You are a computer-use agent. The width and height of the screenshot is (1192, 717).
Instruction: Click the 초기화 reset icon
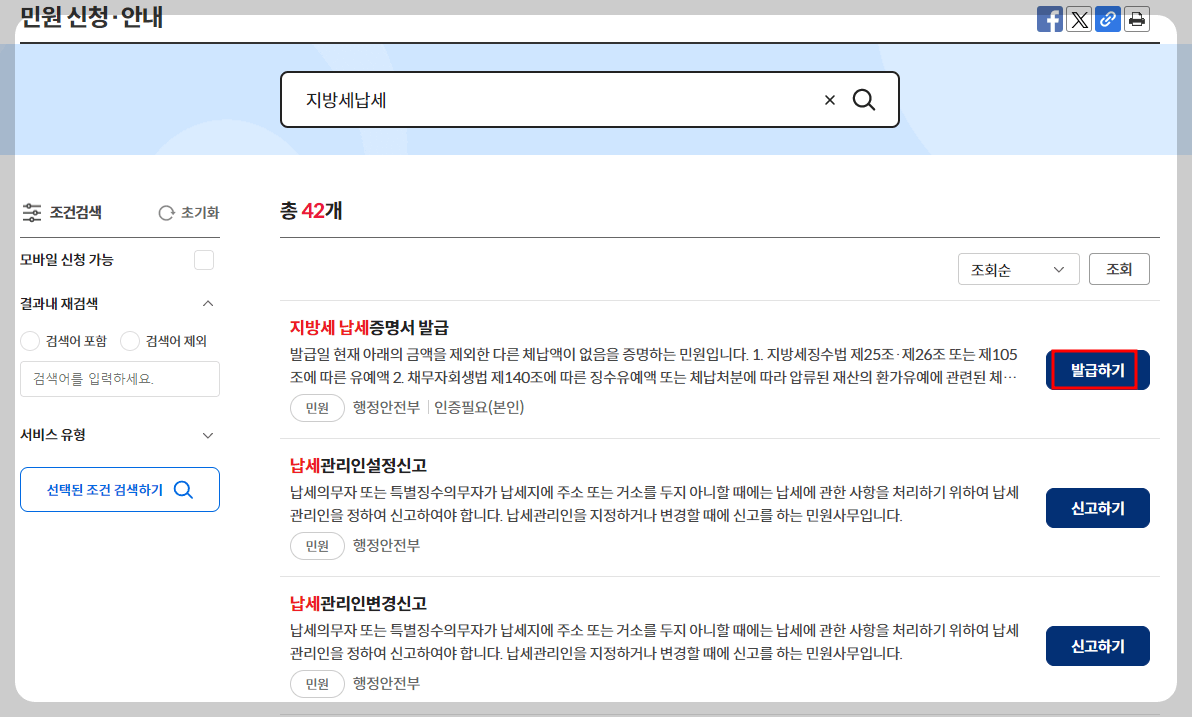163,212
